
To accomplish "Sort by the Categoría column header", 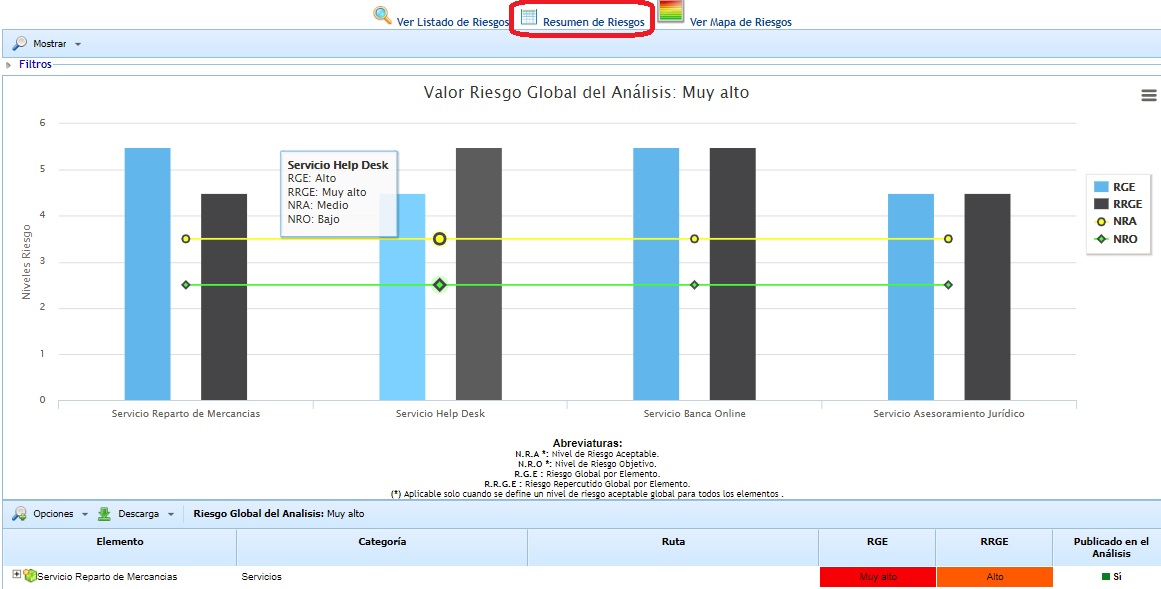I will (x=382, y=542).
